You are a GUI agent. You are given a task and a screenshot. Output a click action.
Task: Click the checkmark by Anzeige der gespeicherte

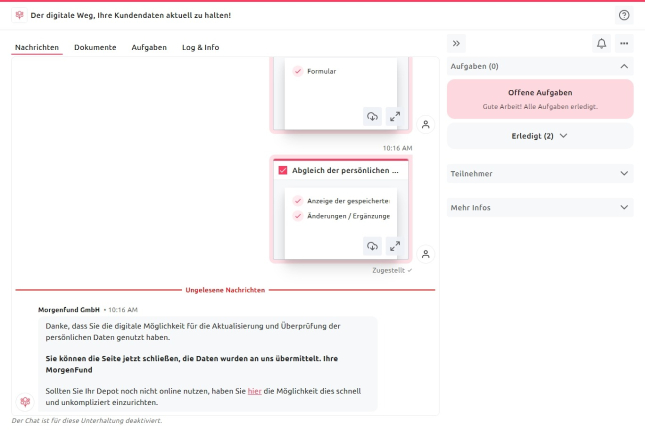tap(298, 201)
